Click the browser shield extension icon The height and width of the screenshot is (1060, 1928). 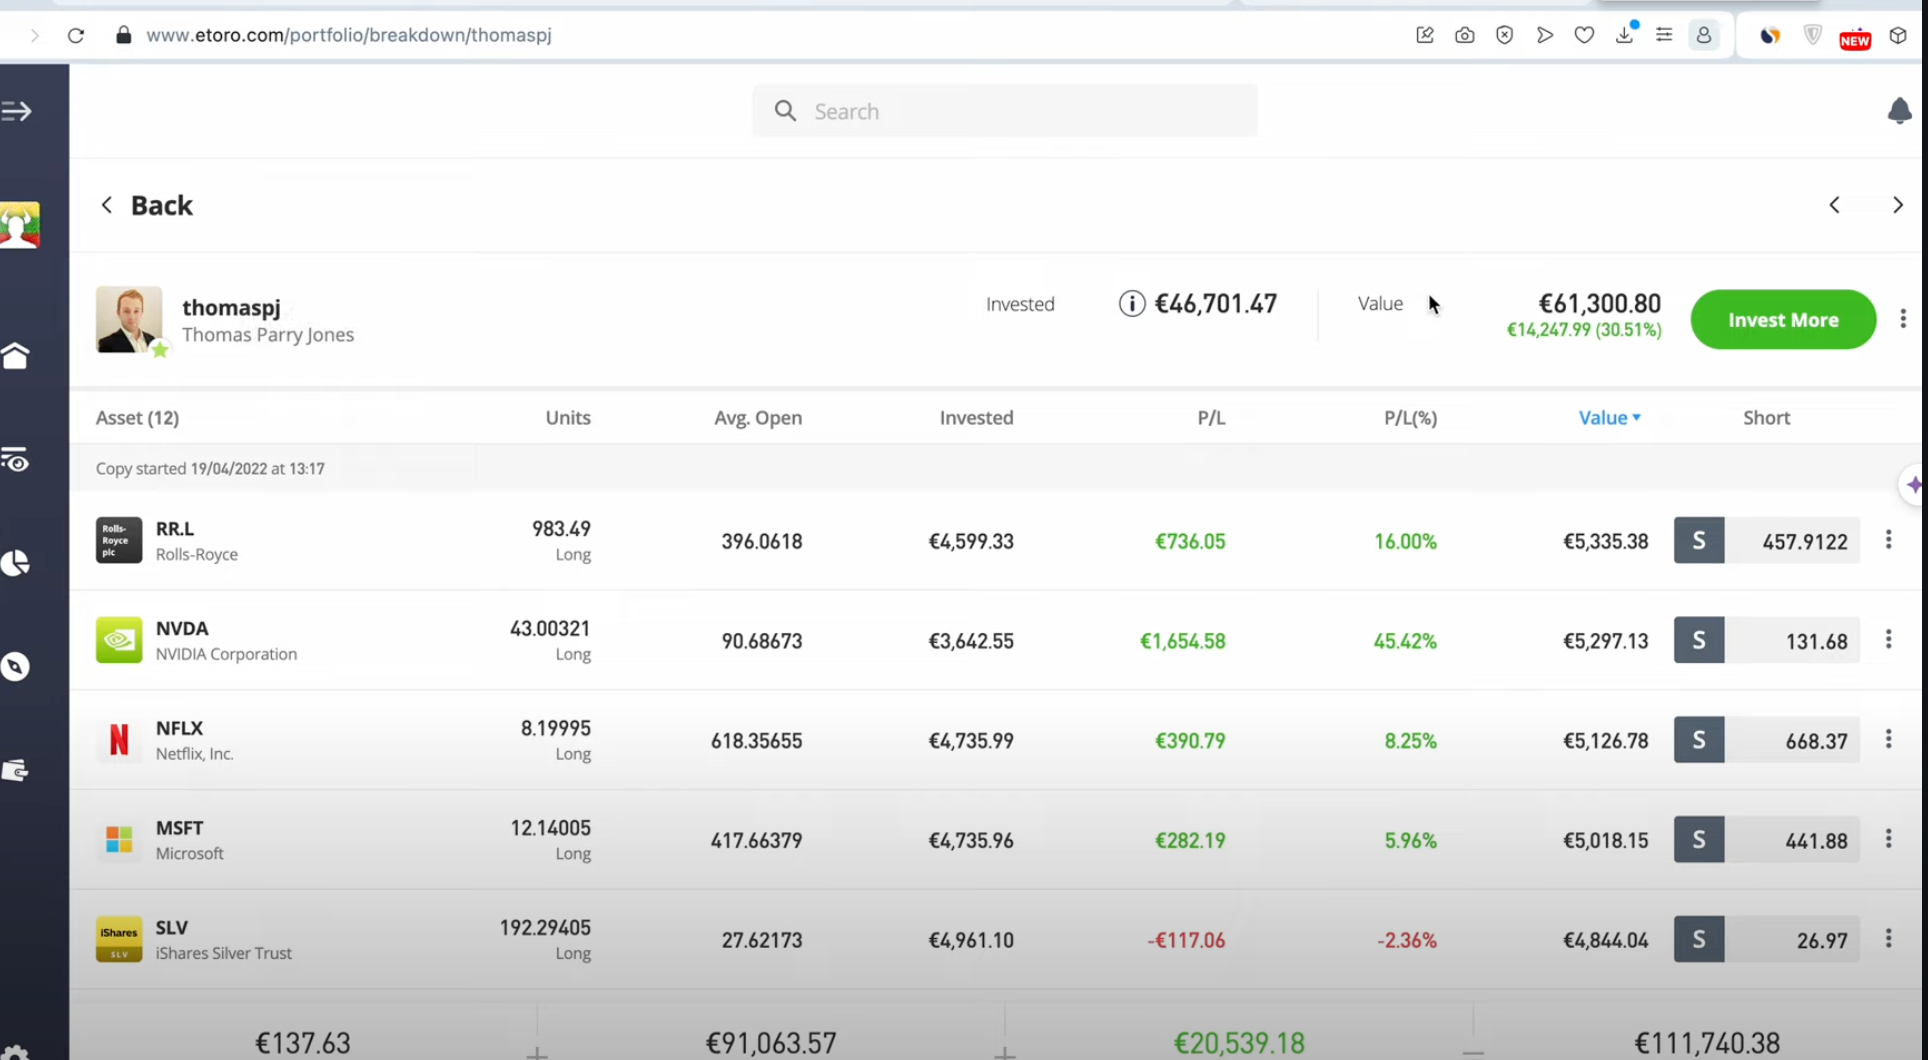pyautogui.click(x=1813, y=35)
